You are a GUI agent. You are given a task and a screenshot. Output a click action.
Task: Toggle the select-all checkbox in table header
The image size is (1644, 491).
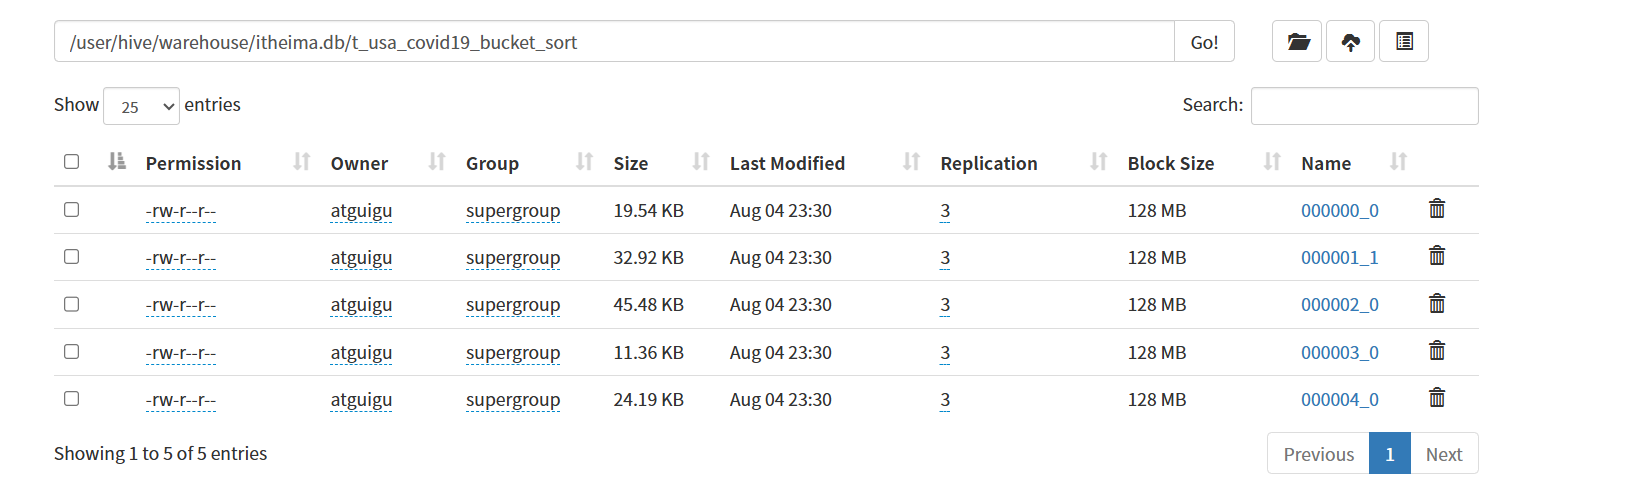[x=71, y=161]
